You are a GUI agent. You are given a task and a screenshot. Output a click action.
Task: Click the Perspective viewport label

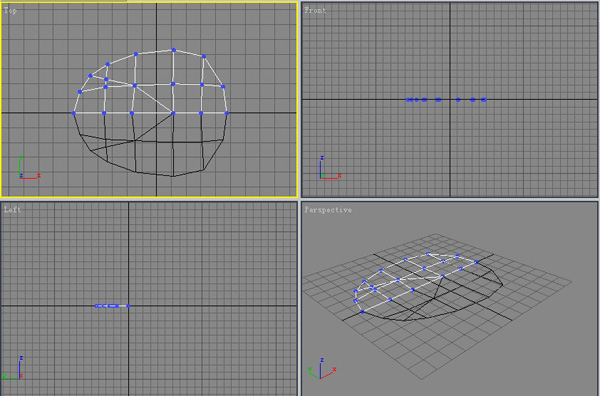(328, 210)
